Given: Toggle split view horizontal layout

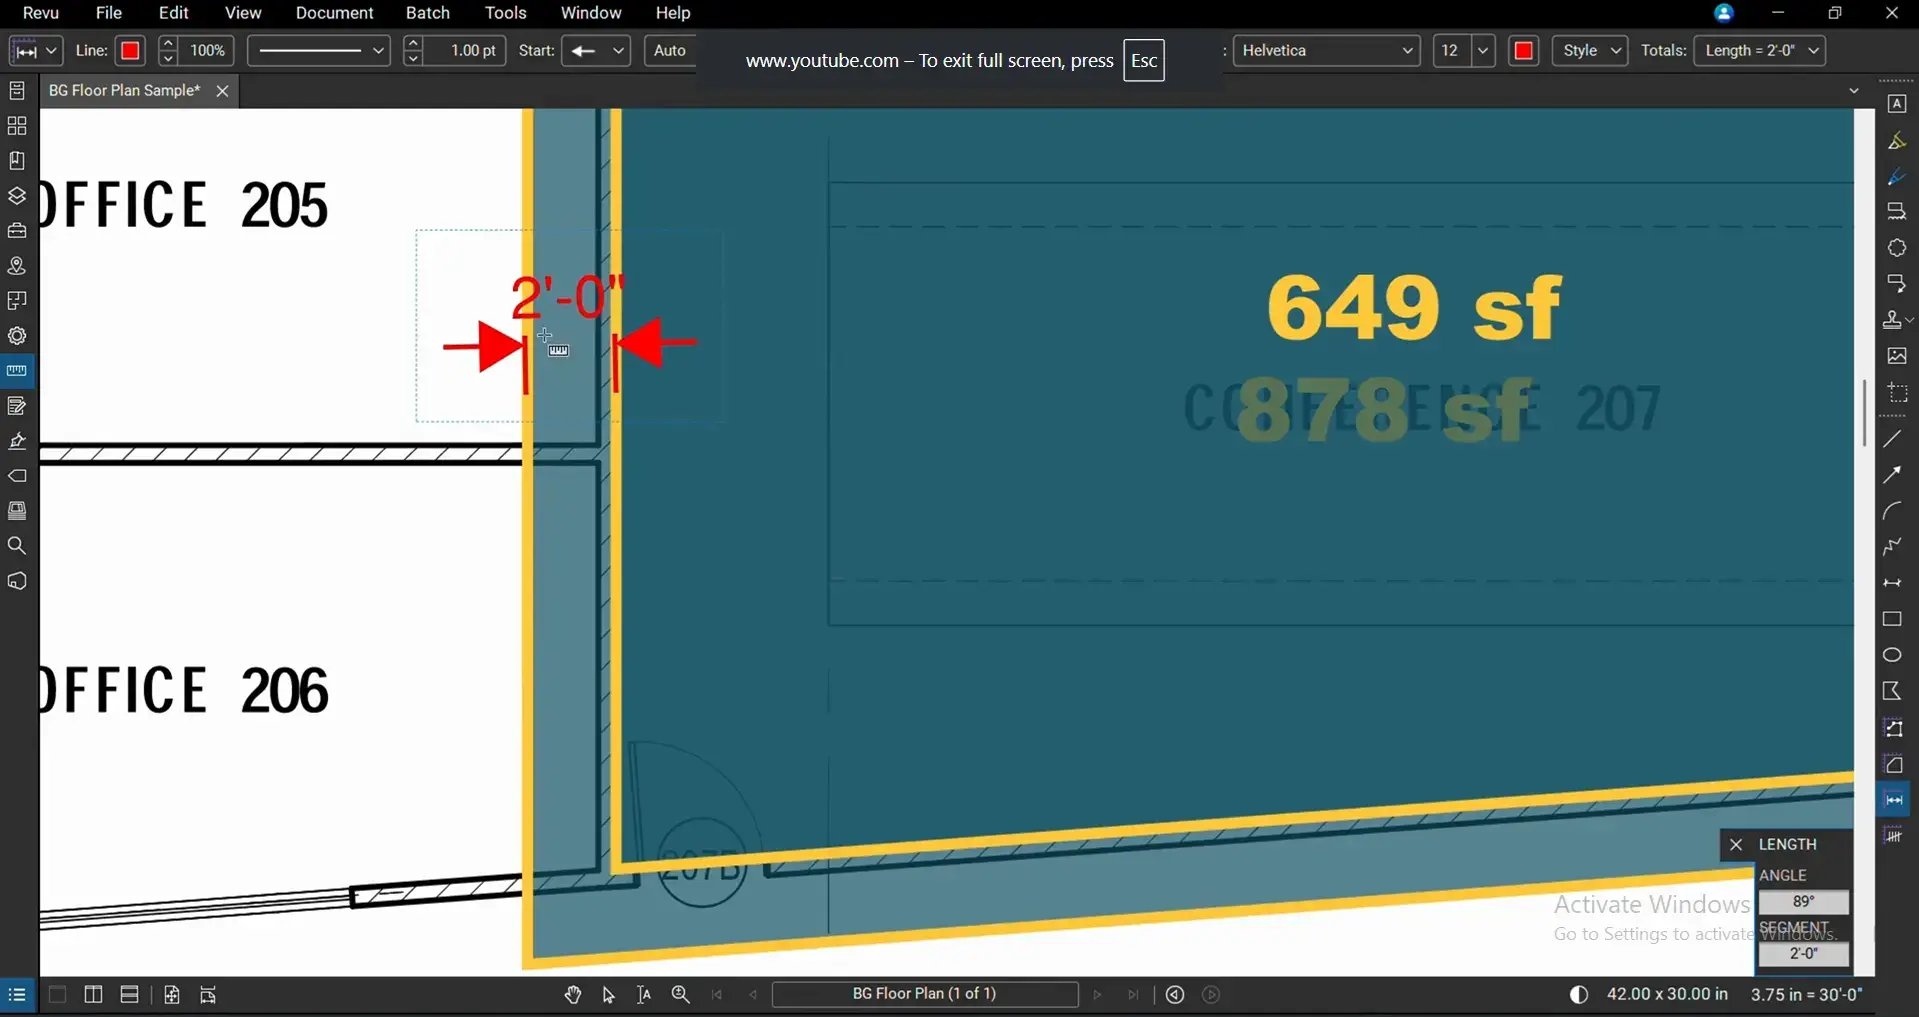Looking at the screenshot, I should coord(129,995).
